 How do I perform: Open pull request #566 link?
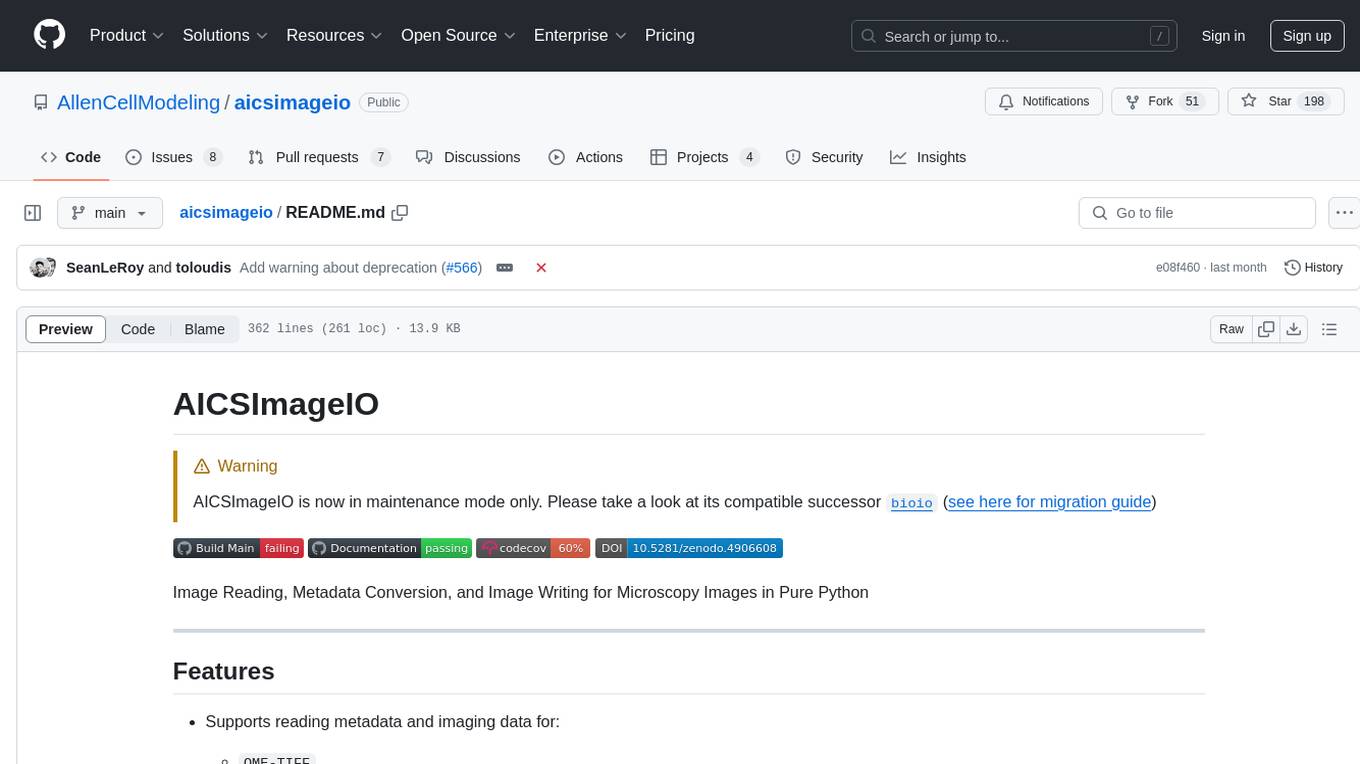462,268
